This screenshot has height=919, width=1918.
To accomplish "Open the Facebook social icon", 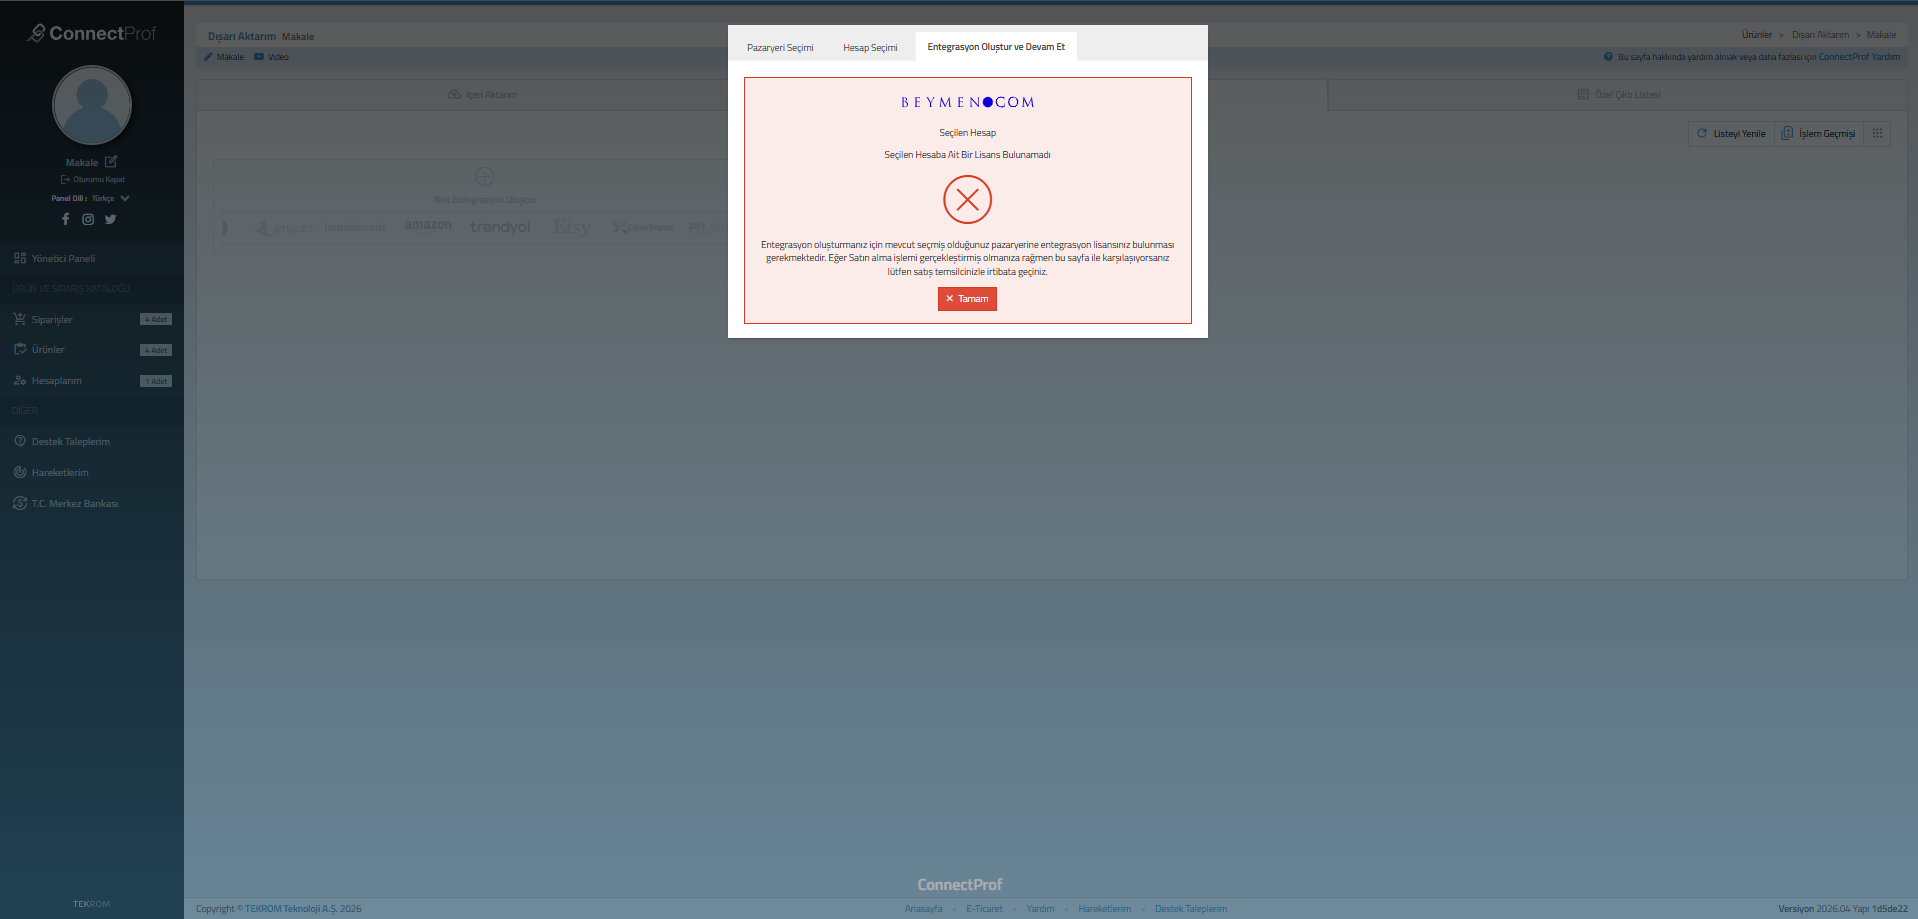I will click(66, 219).
